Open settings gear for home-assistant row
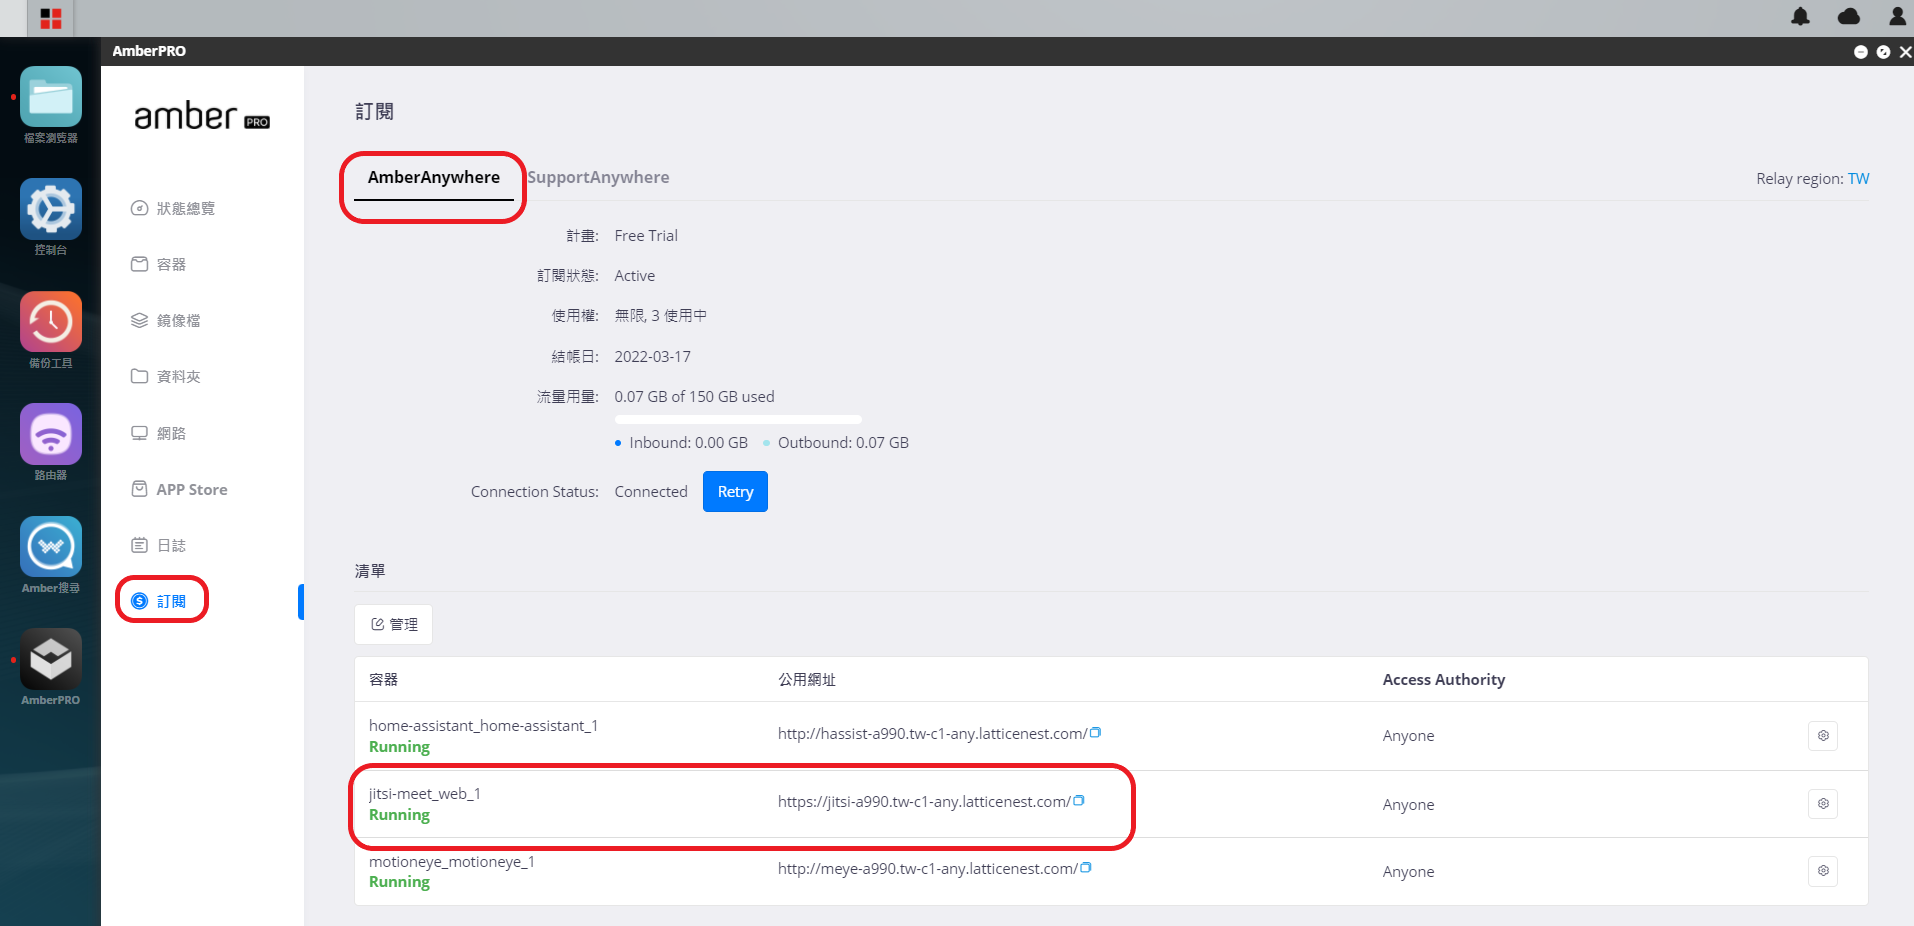This screenshot has height=926, width=1914. click(x=1823, y=736)
